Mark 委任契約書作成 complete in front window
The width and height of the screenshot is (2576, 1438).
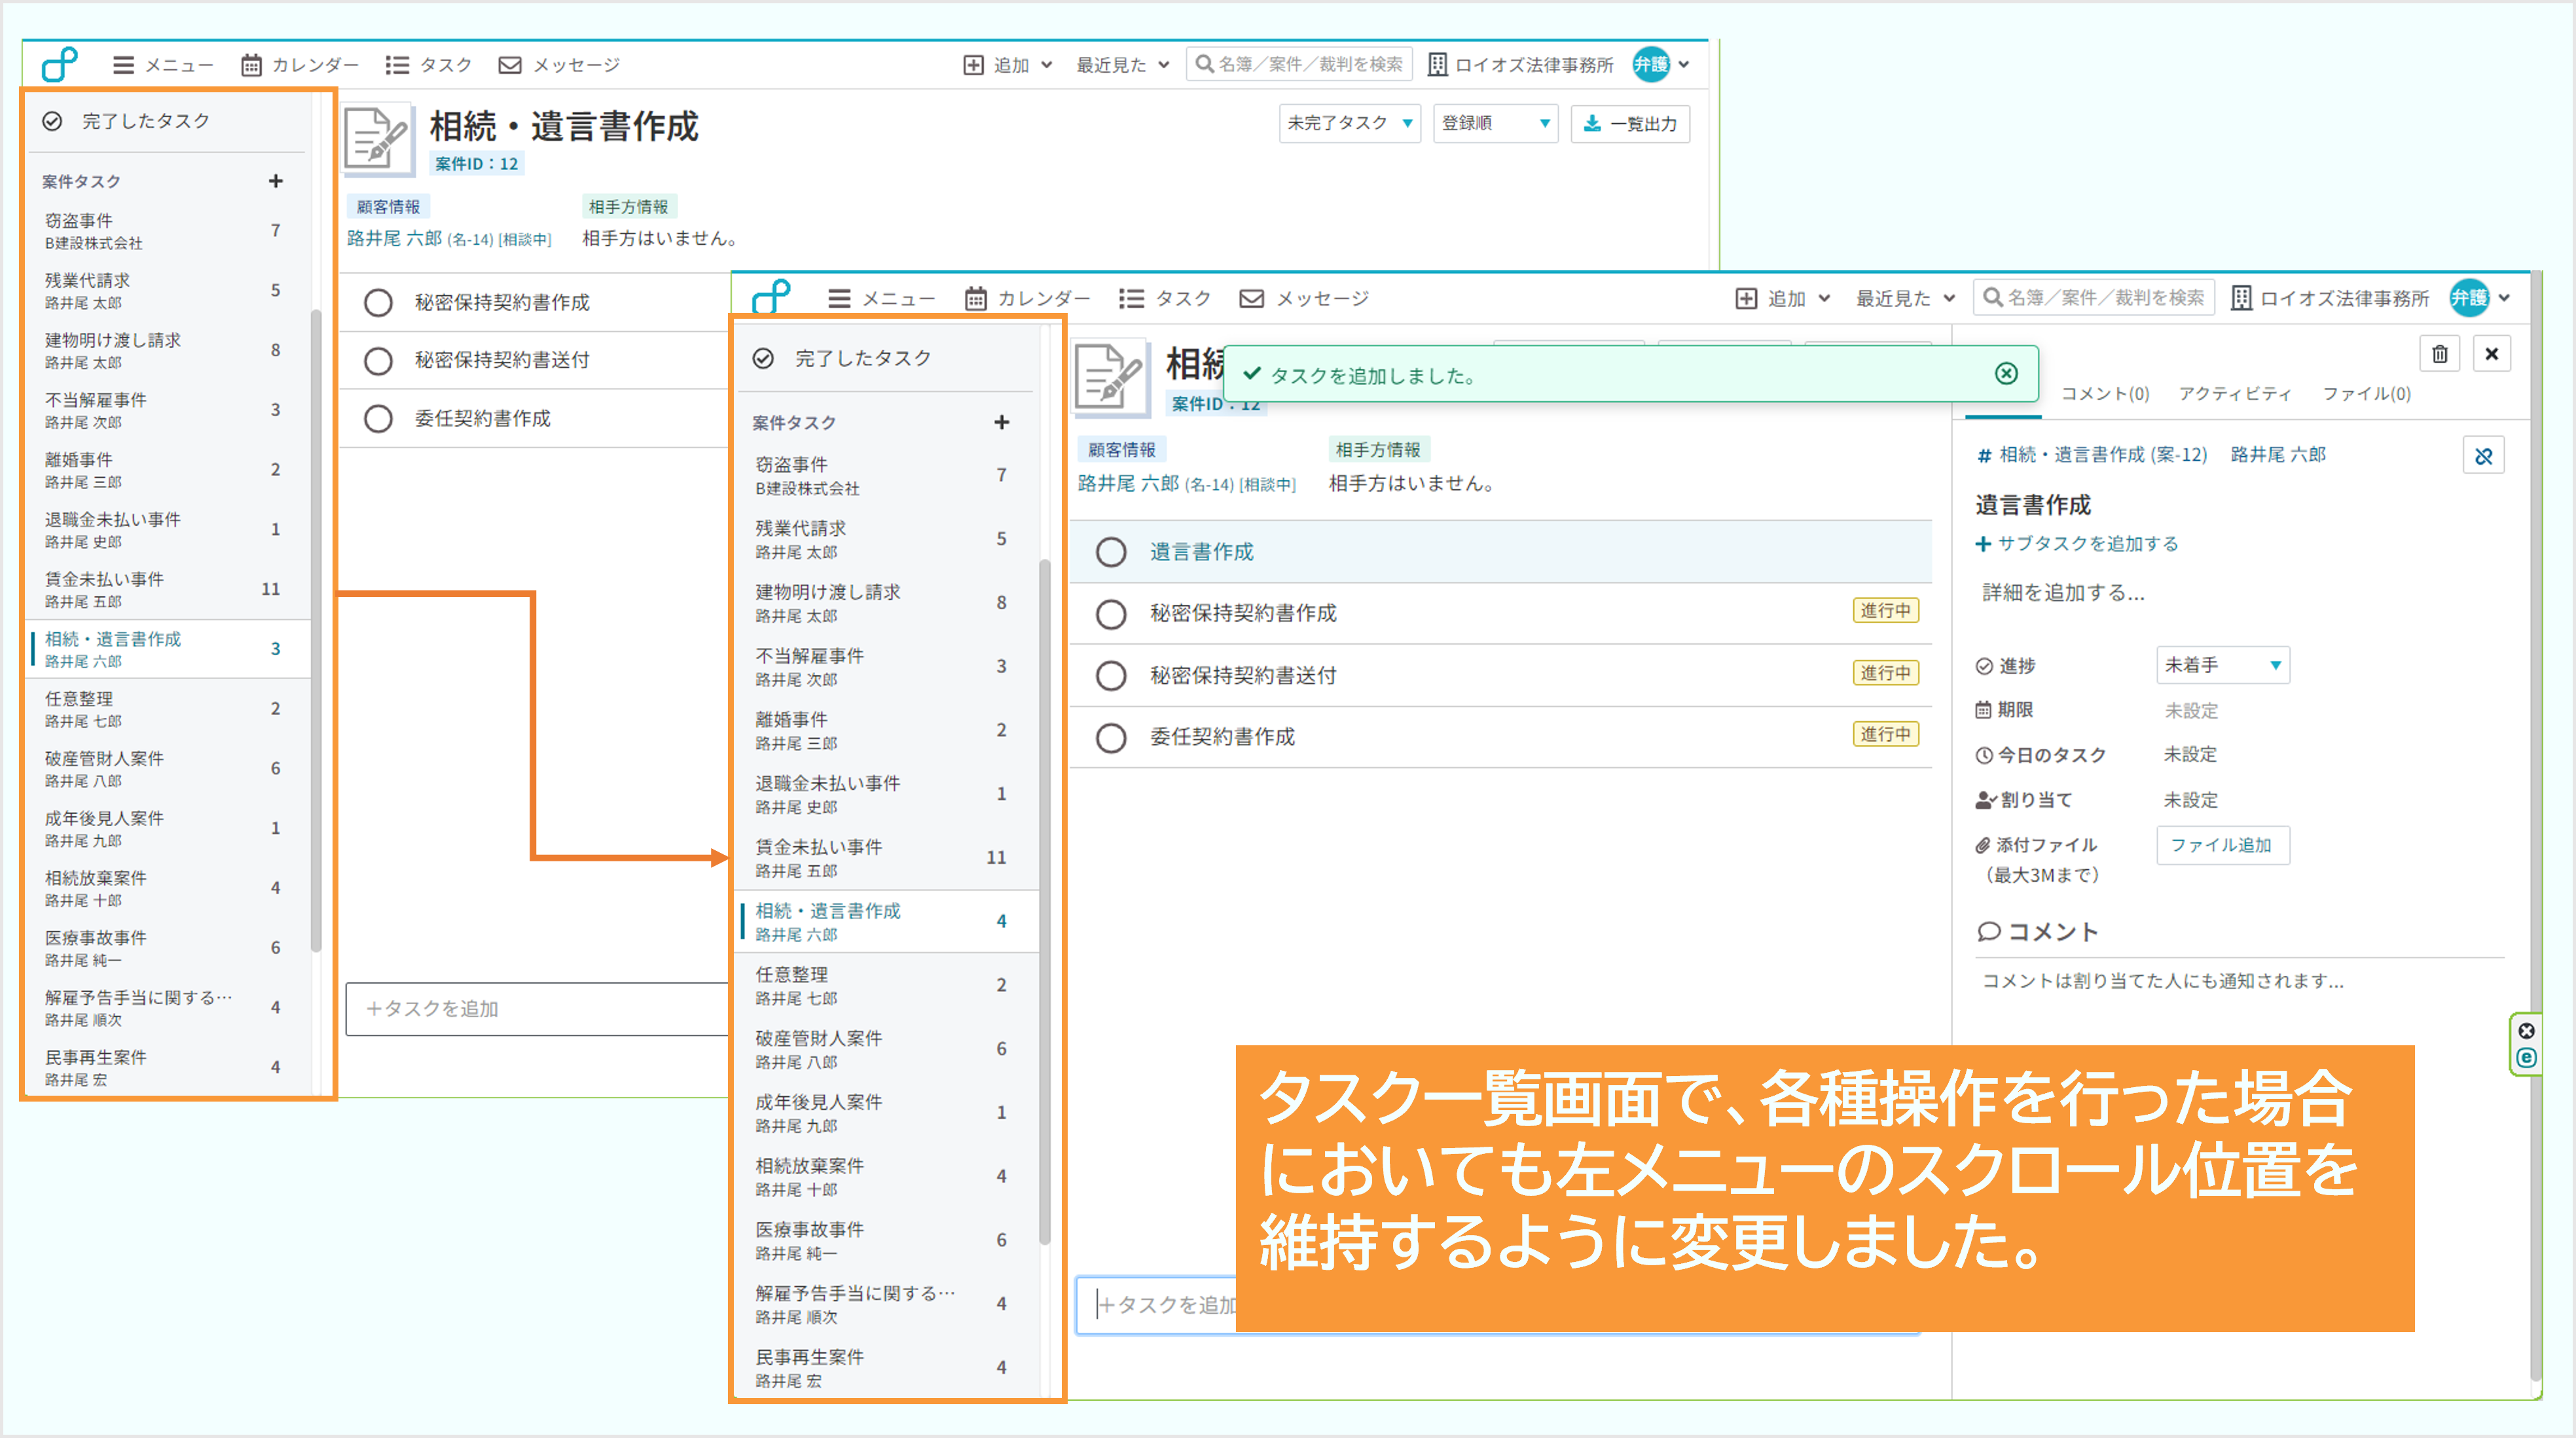click(x=1110, y=738)
